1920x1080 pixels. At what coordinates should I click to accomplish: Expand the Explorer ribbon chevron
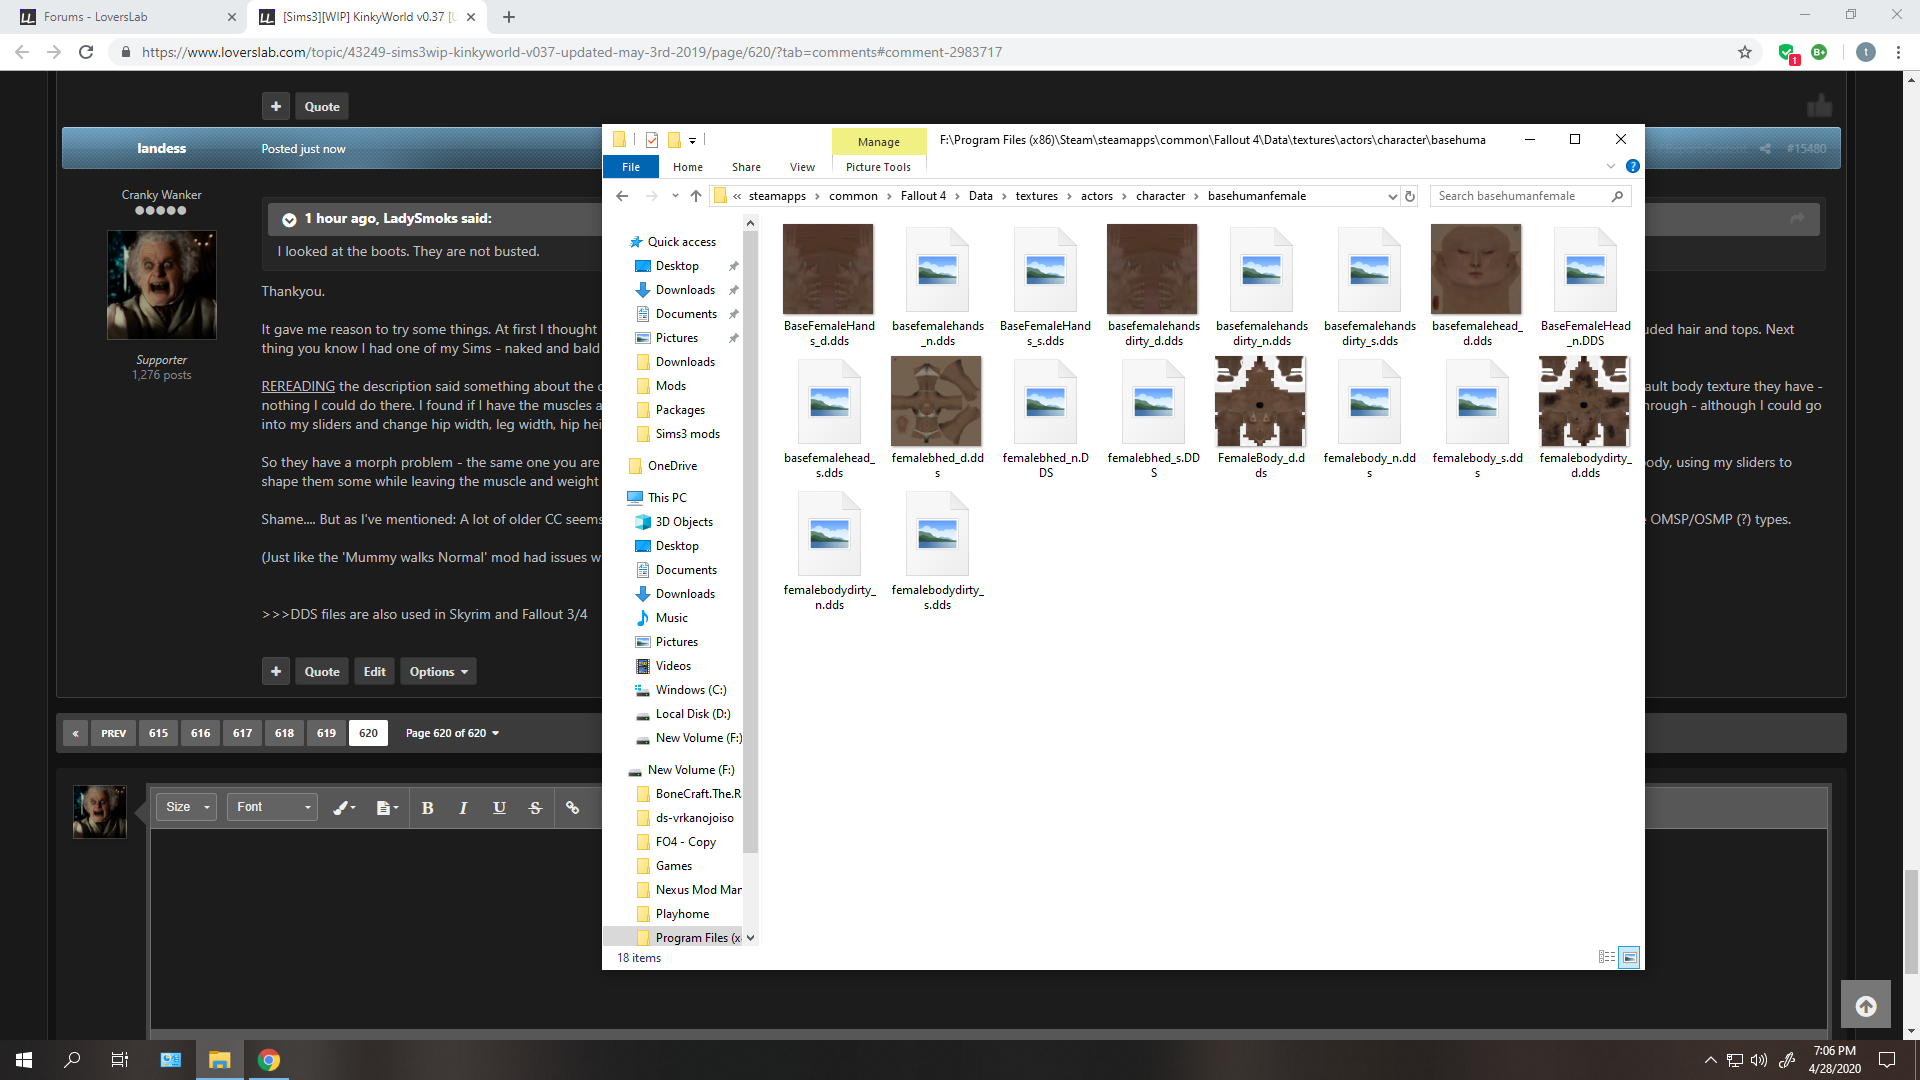point(1611,166)
